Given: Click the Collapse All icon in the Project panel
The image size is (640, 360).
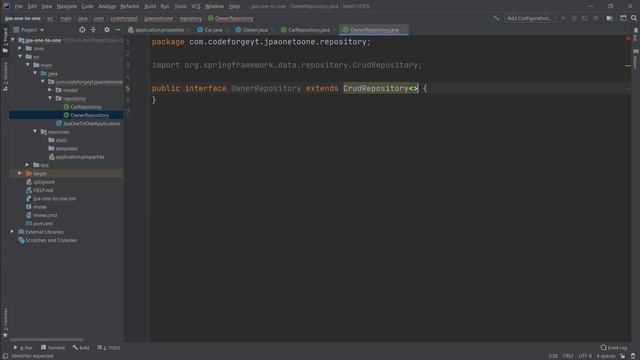Looking at the screenshot, I should [93, 30].
